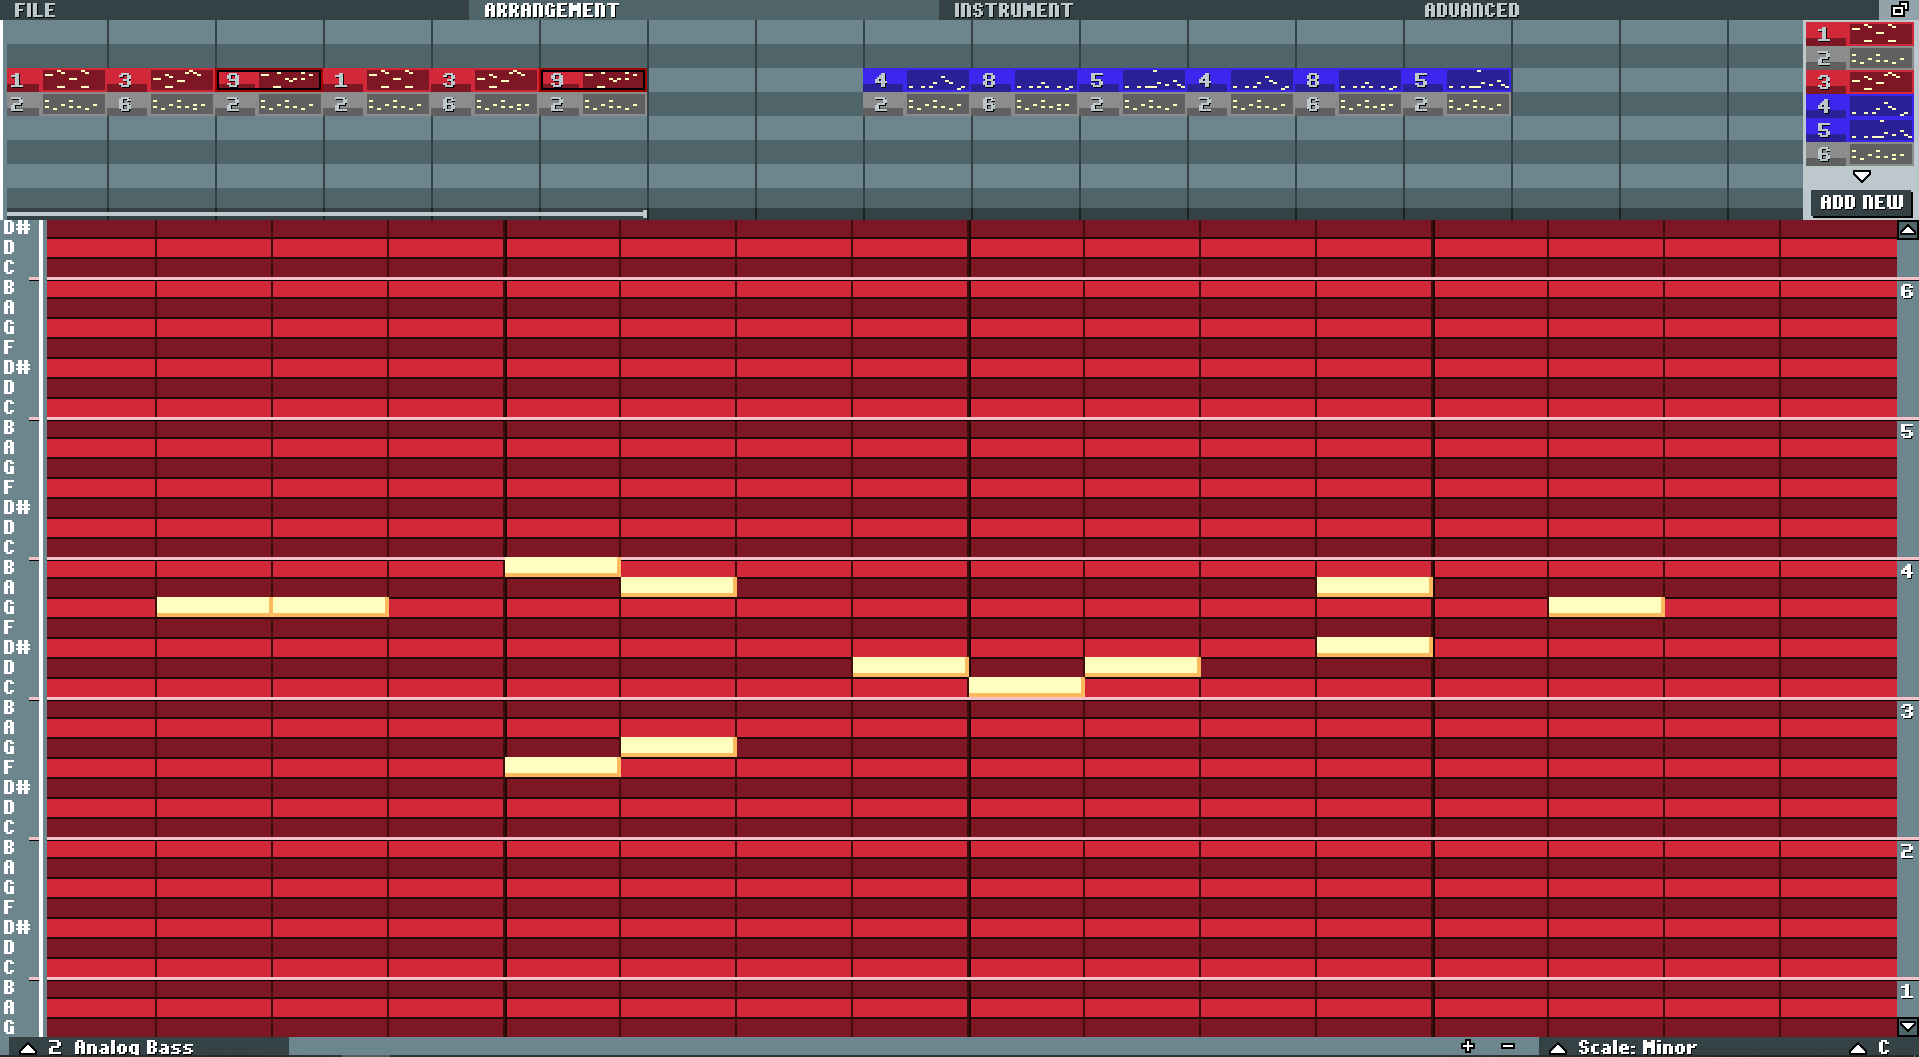Image resolution: width=1919 pixels, height=1057 pixels.
Task: Open the ADVANCED tab
Action: (x=1471, y=10)
